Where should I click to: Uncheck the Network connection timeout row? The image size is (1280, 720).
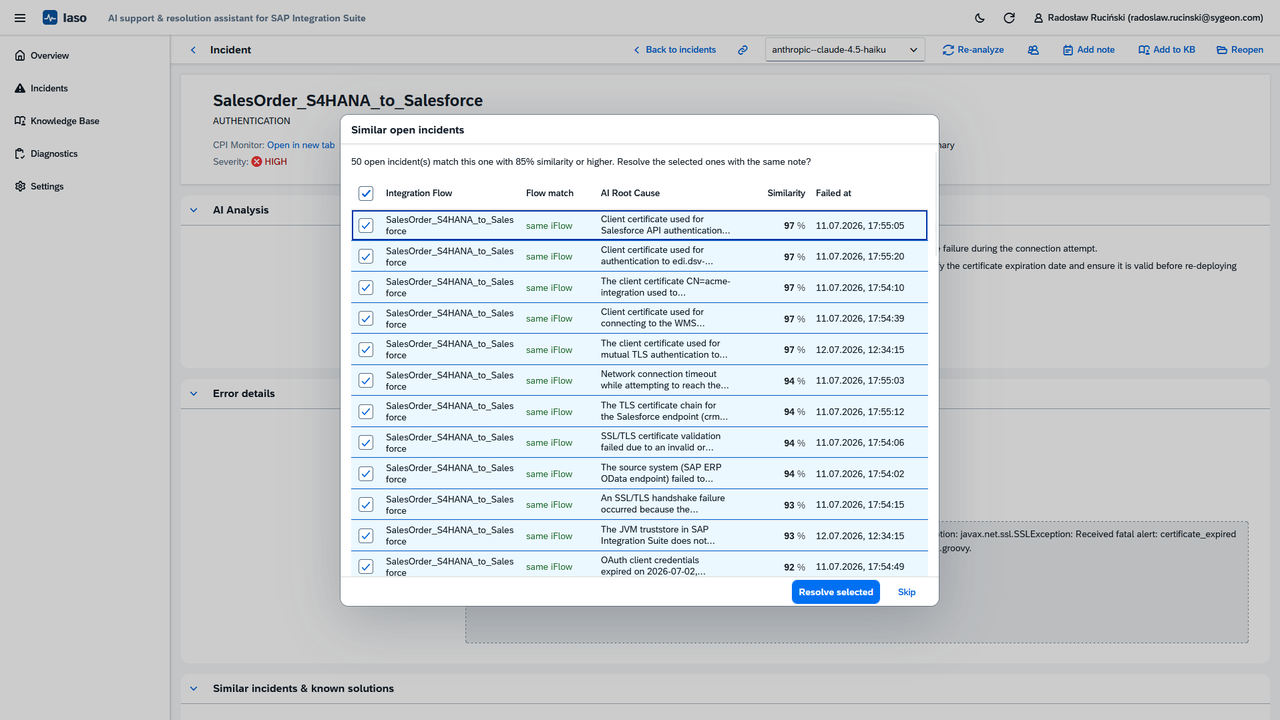coord(366,380)
